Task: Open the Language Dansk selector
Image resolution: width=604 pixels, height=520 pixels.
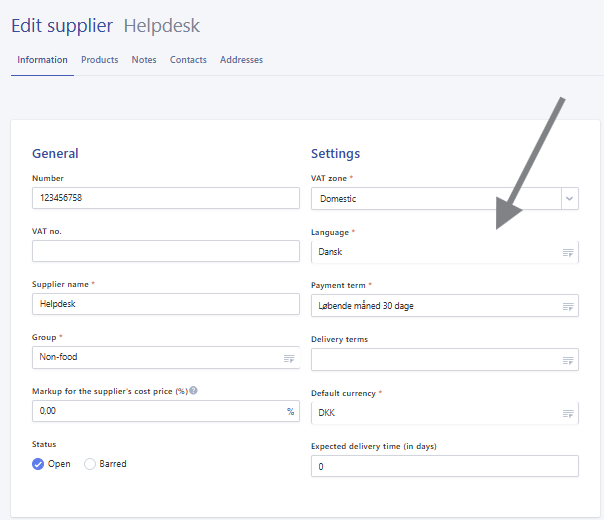Action: click(x=435, y=252)
